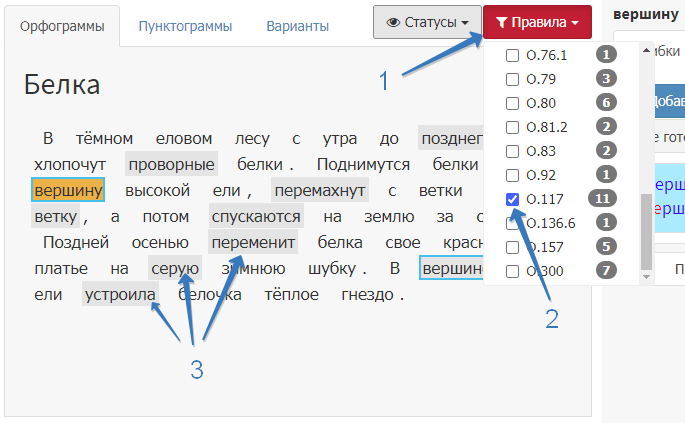Select the orange highlighted word вершину
Viewport: 685px width, 423px height.
point(68,190)
